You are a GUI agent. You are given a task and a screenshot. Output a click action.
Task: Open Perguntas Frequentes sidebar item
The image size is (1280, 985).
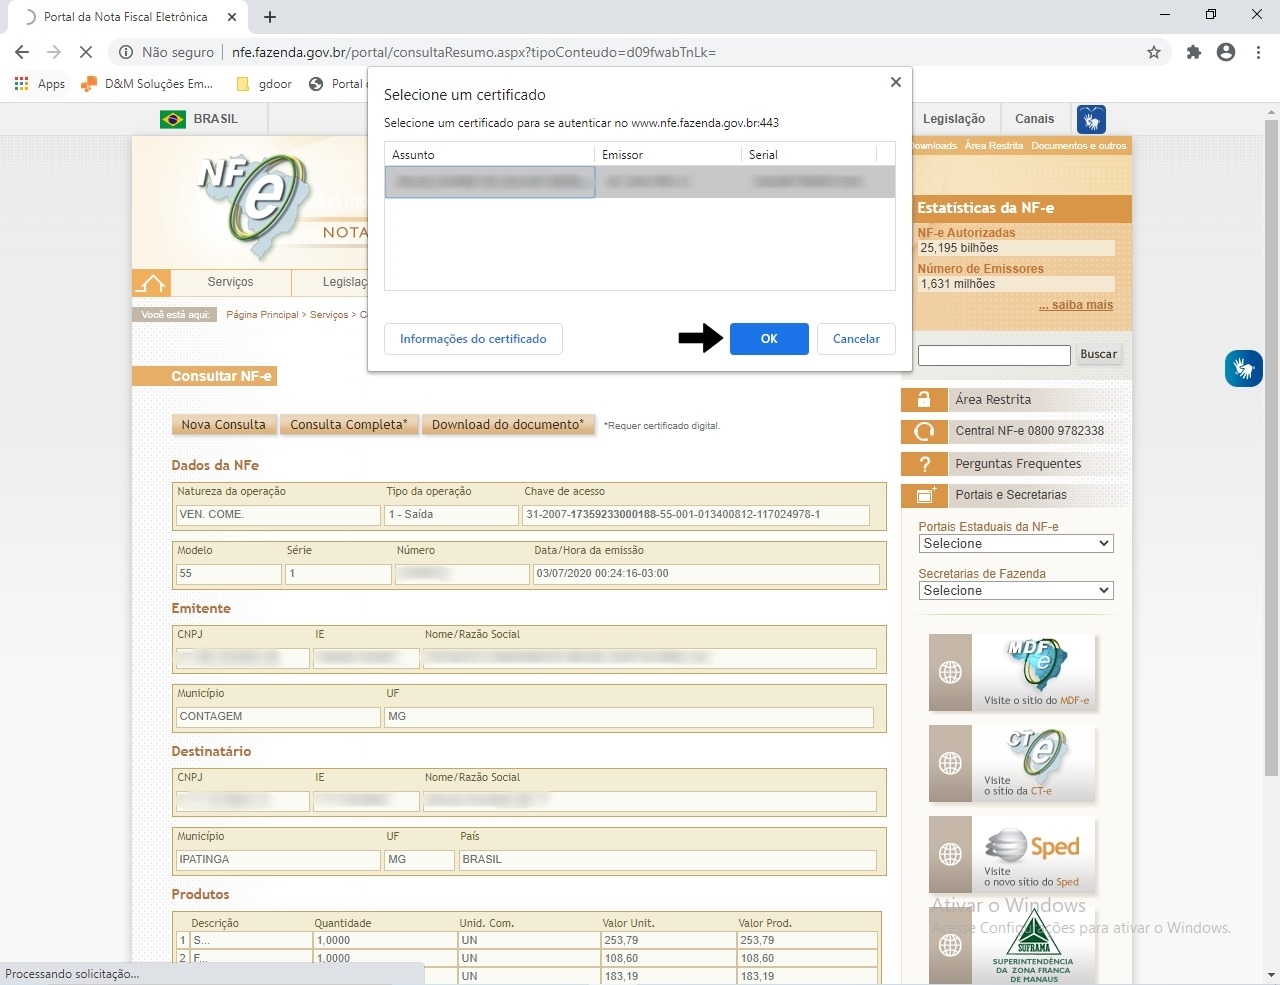(1015, 464)
